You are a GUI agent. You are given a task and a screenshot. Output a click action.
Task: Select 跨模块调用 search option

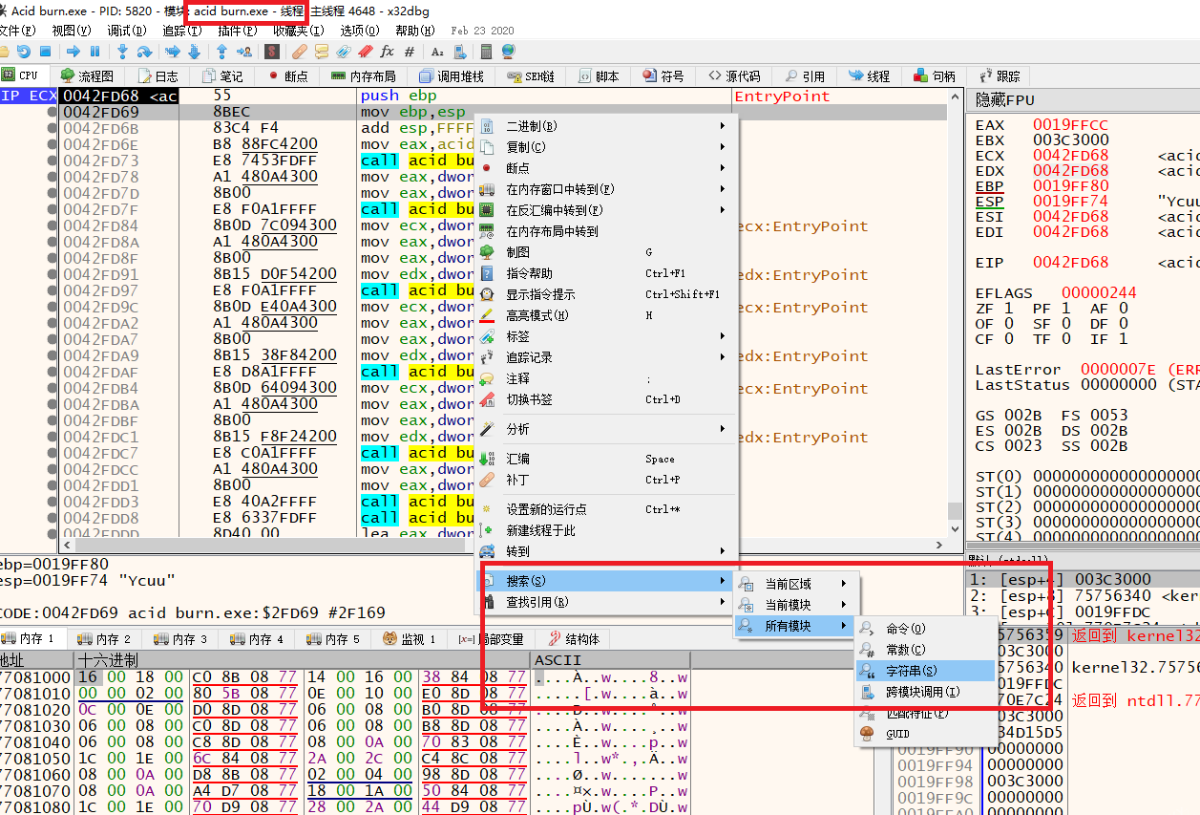tap(924, 692)
